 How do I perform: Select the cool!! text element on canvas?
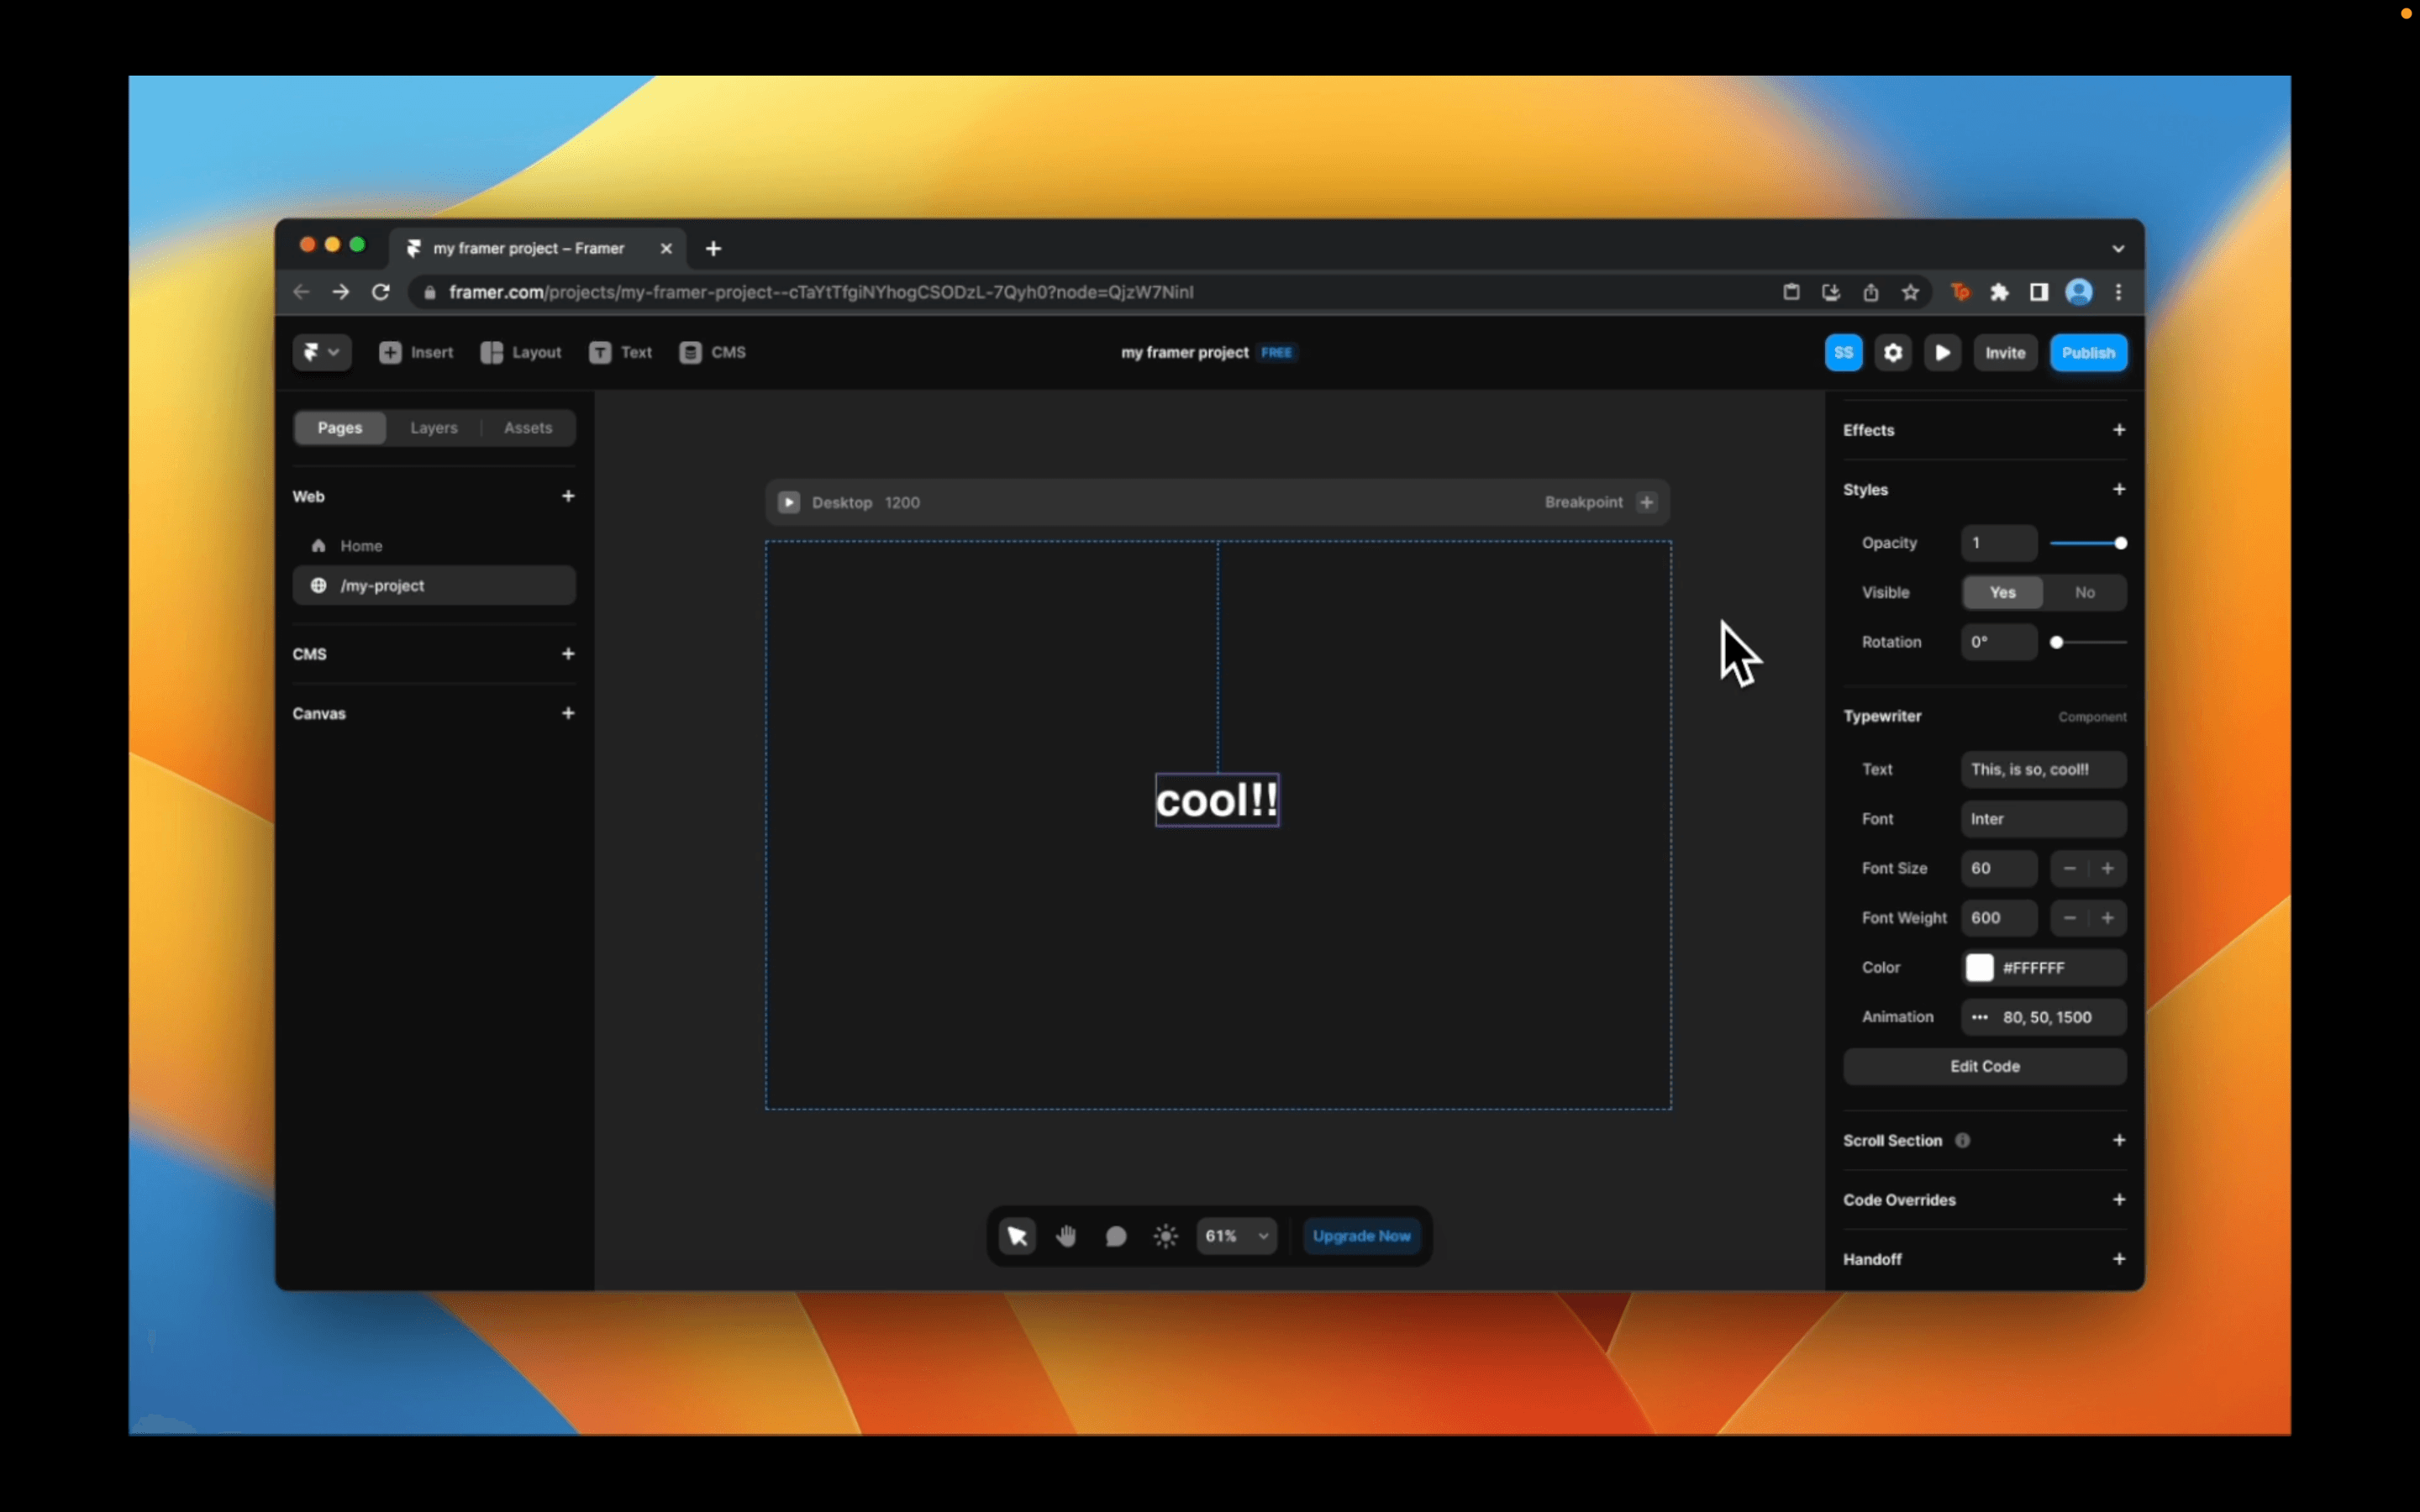[x=1217, y=800]
